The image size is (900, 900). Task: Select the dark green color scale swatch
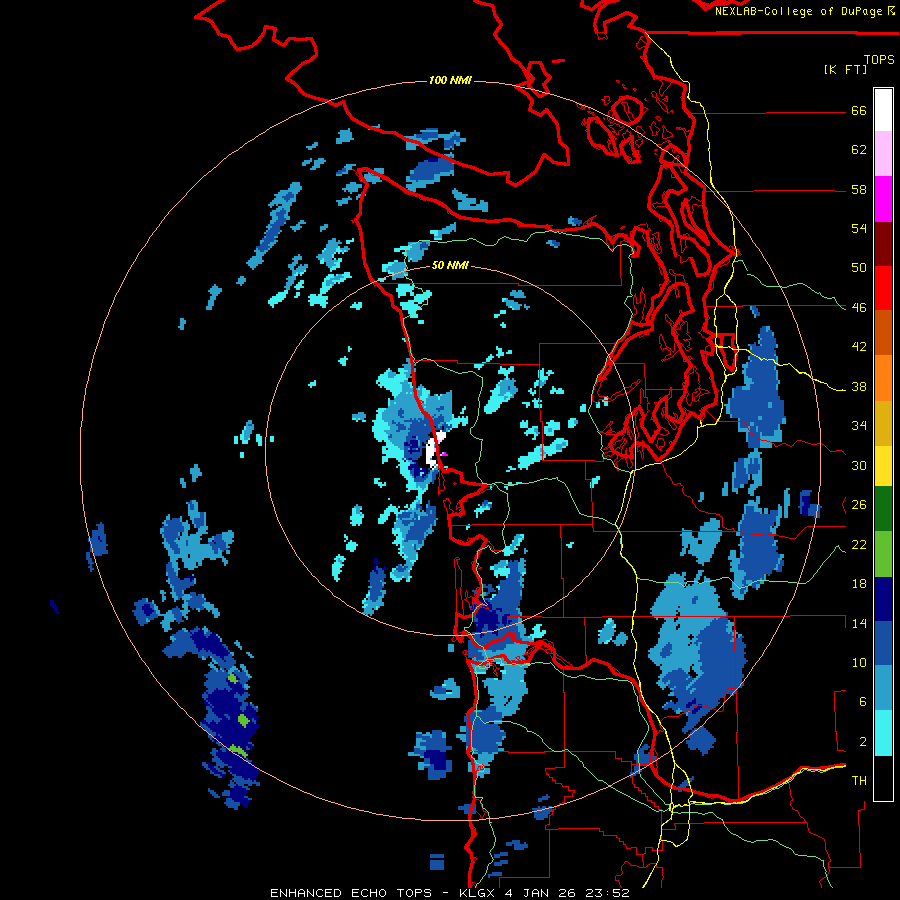pos(883,509)
